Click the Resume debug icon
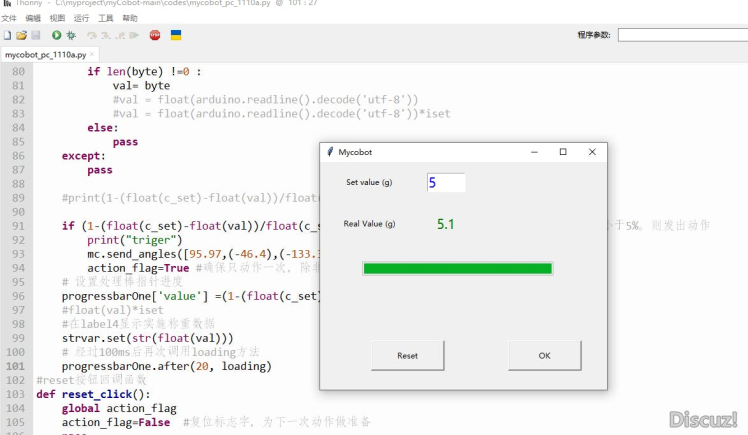Viewport: 748px width, 435px height. (x=134, y=35)
